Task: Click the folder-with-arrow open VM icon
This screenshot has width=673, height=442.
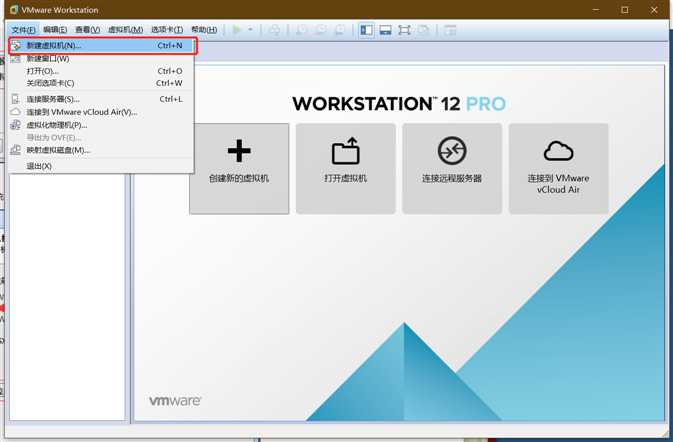Action: [x=346, y=150]
